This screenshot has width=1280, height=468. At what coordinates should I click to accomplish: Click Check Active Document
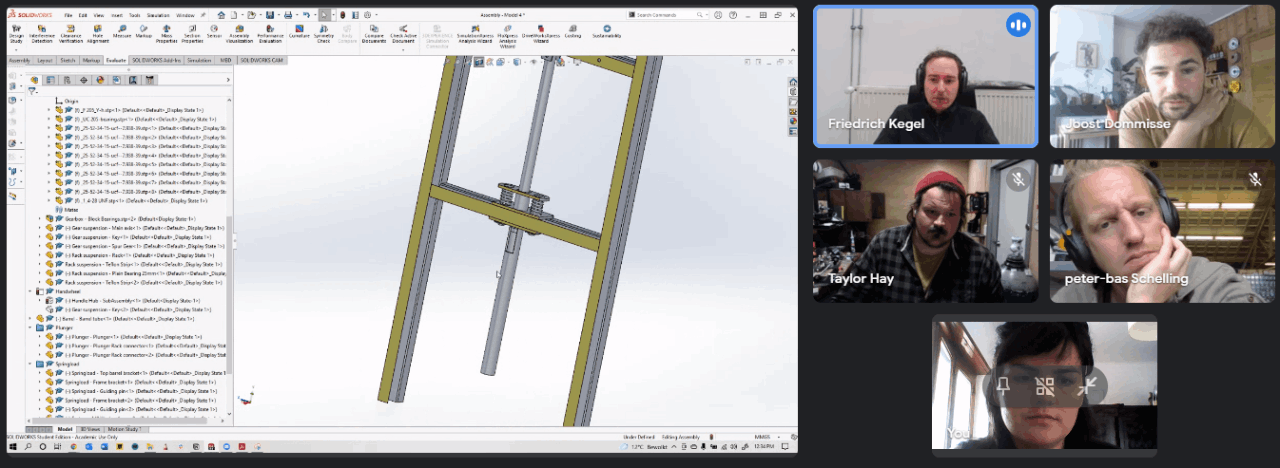click(x=404, y=35)
